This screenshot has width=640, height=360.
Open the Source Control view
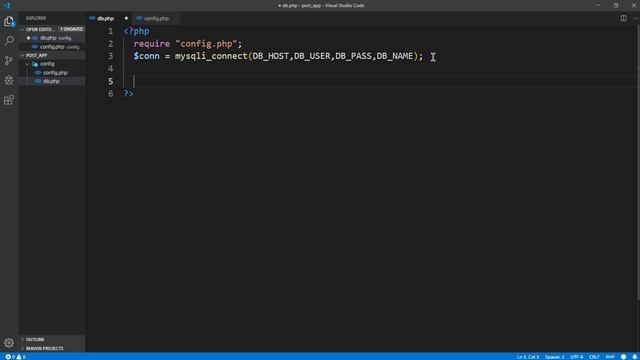click(x=9, y=60)
